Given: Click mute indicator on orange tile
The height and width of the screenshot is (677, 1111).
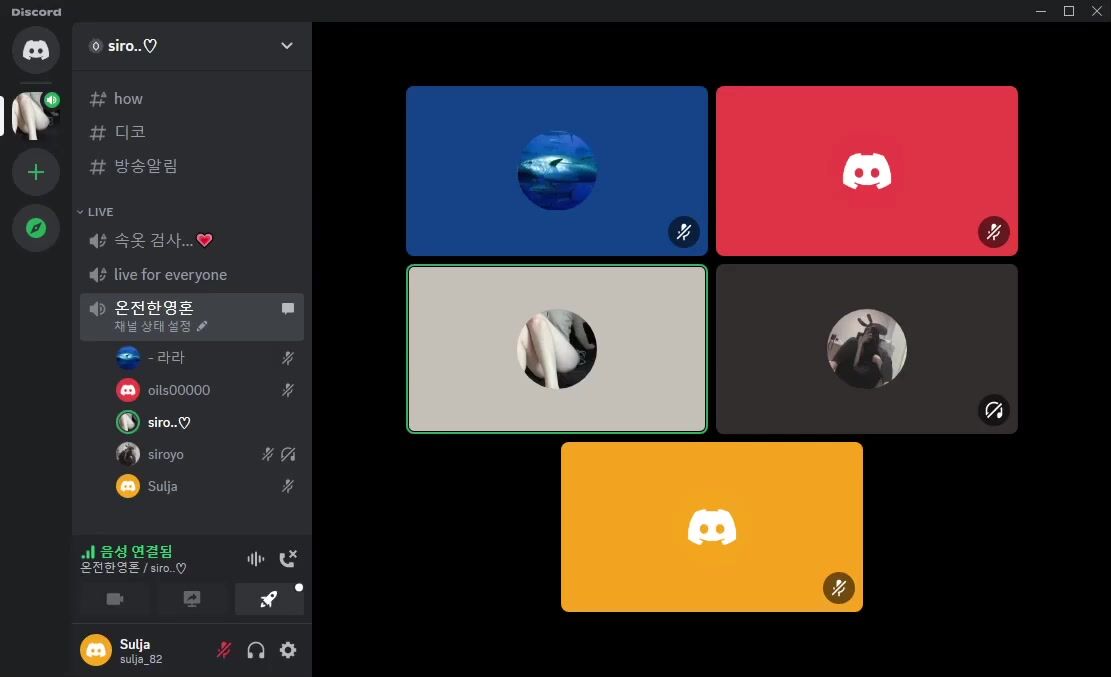Looking at the screenshot, I should point(839,588).
